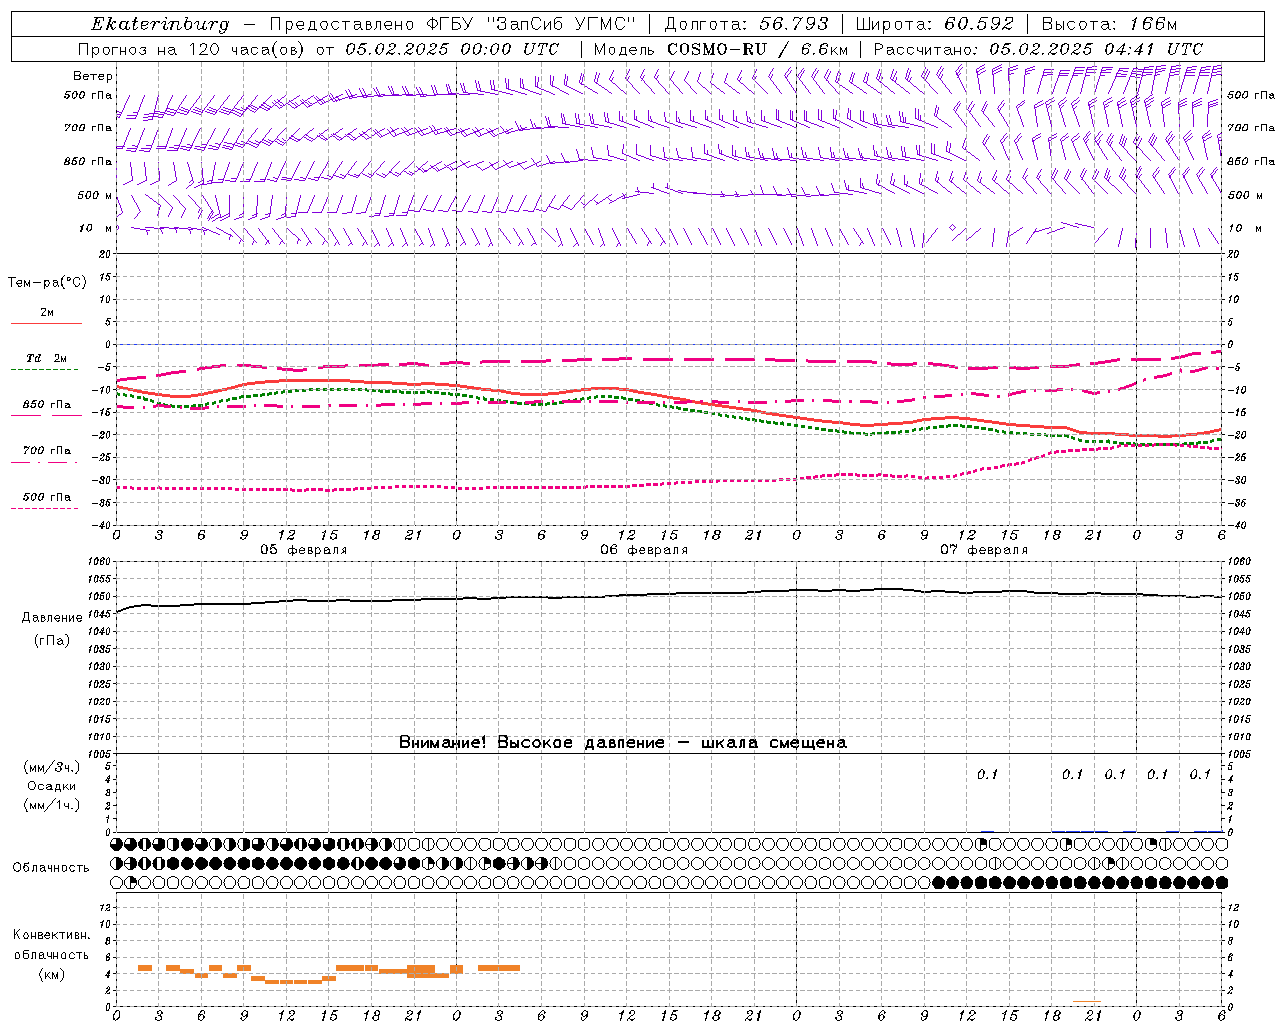The height and width of the screenshot is (1024, 1280).
Task: Click the 2м temperature legend label
Action: 47,313
